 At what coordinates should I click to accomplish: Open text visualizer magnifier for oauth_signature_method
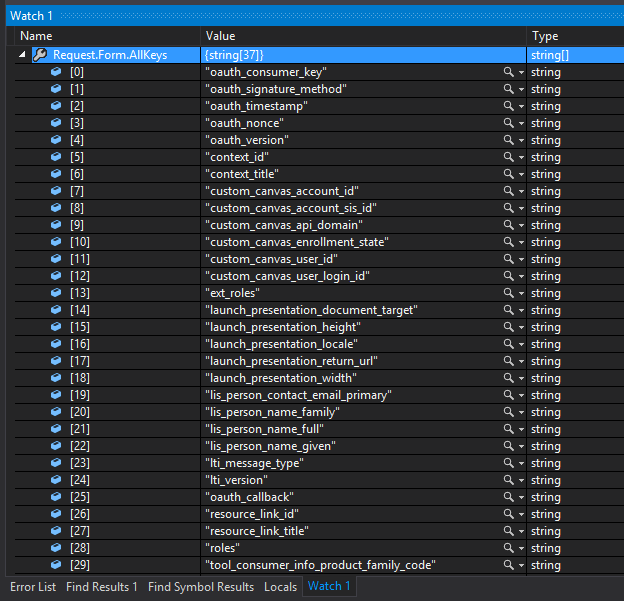coord(508,89)
